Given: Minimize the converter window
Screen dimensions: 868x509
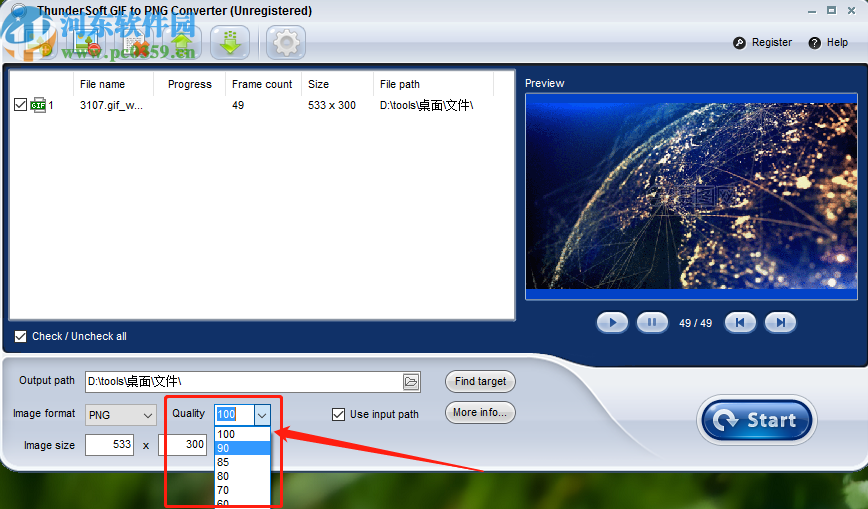Looking at the screenshot, I should click(x=812, y=11).
